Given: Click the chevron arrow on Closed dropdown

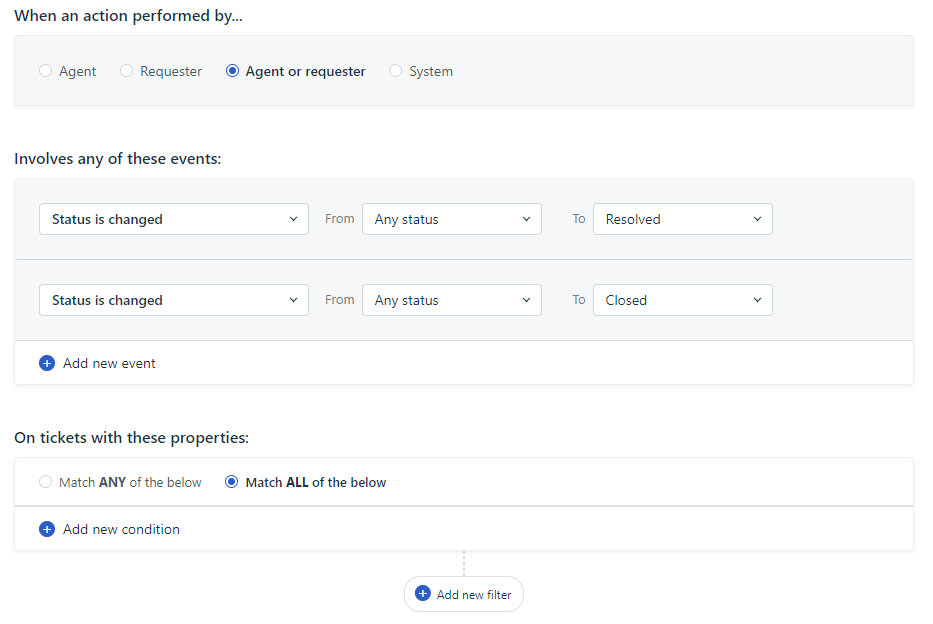Looking at the screenshot, I should click(x=757, y=300).
